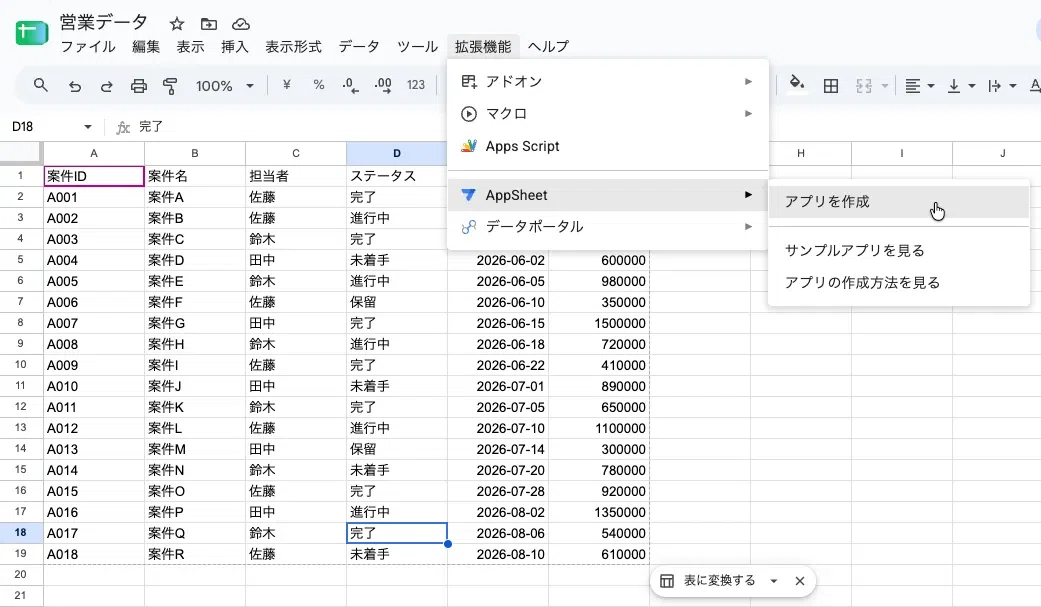
Task: Open the データ menu
Action: [x=359, y=46]
